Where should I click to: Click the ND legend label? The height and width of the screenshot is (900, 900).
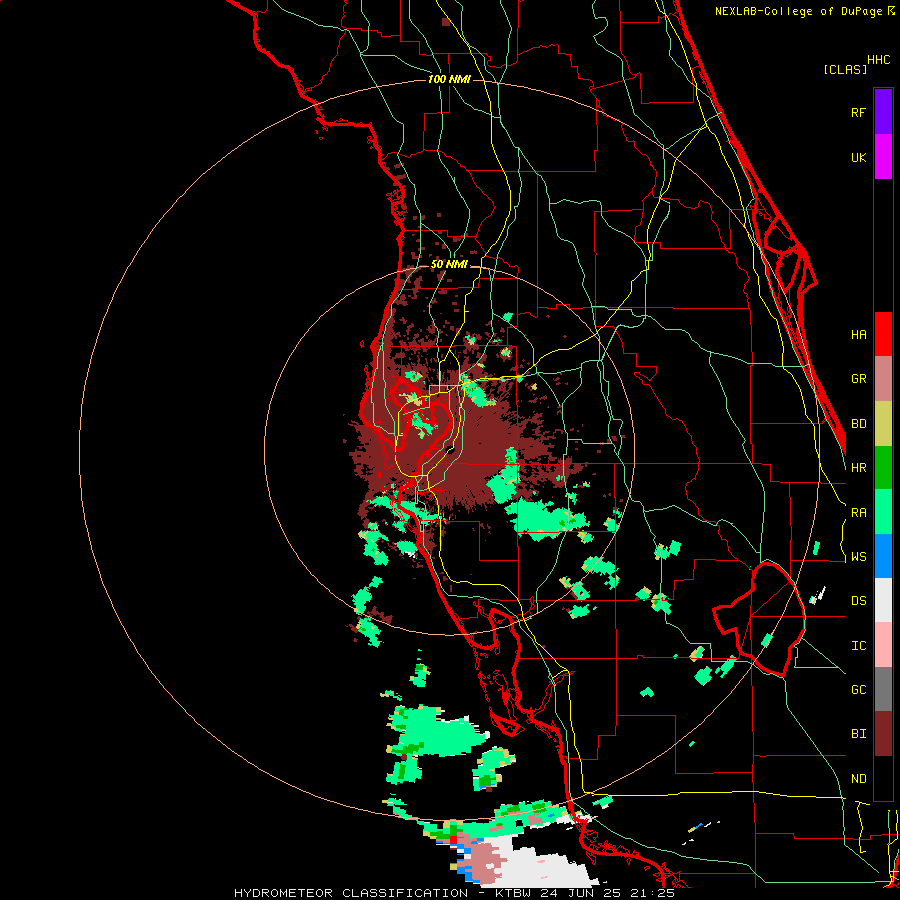(858, 779)
